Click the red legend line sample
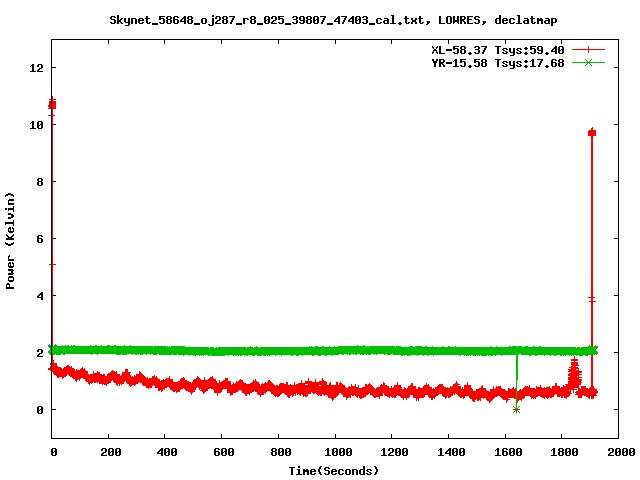 tap(588, 50)
